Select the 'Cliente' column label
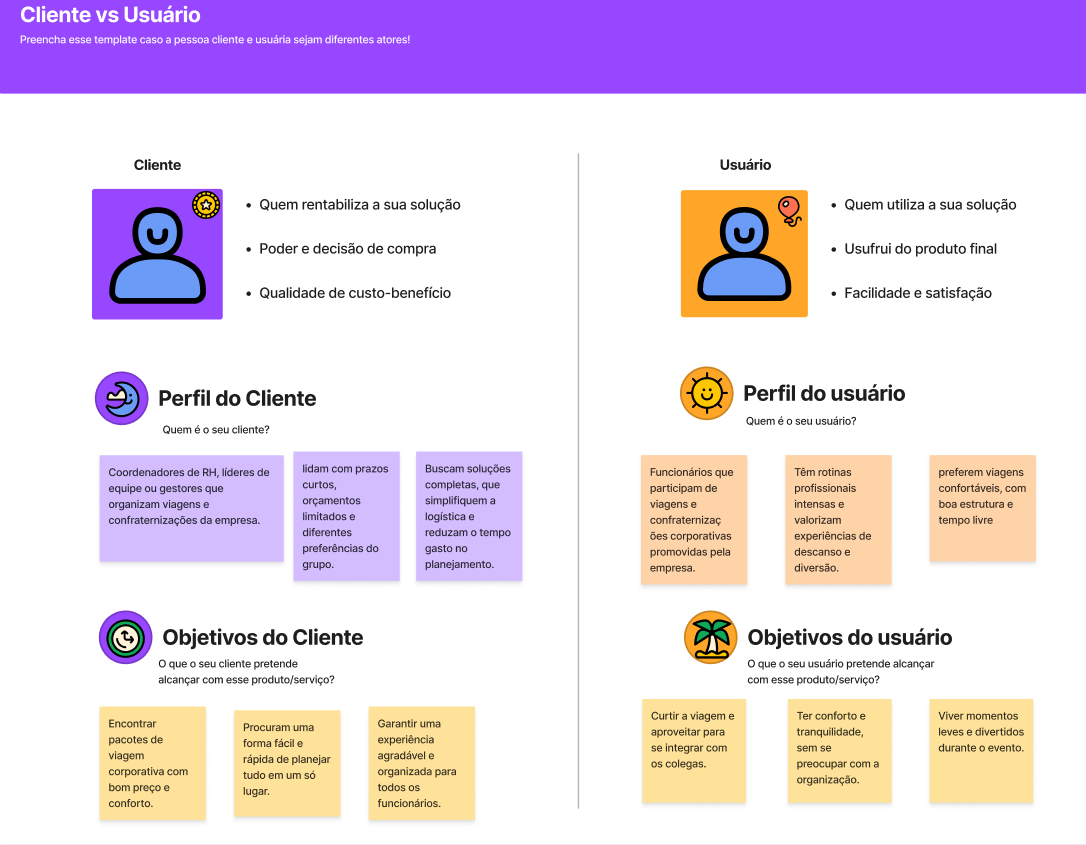1086x845 pixels. 157,165
